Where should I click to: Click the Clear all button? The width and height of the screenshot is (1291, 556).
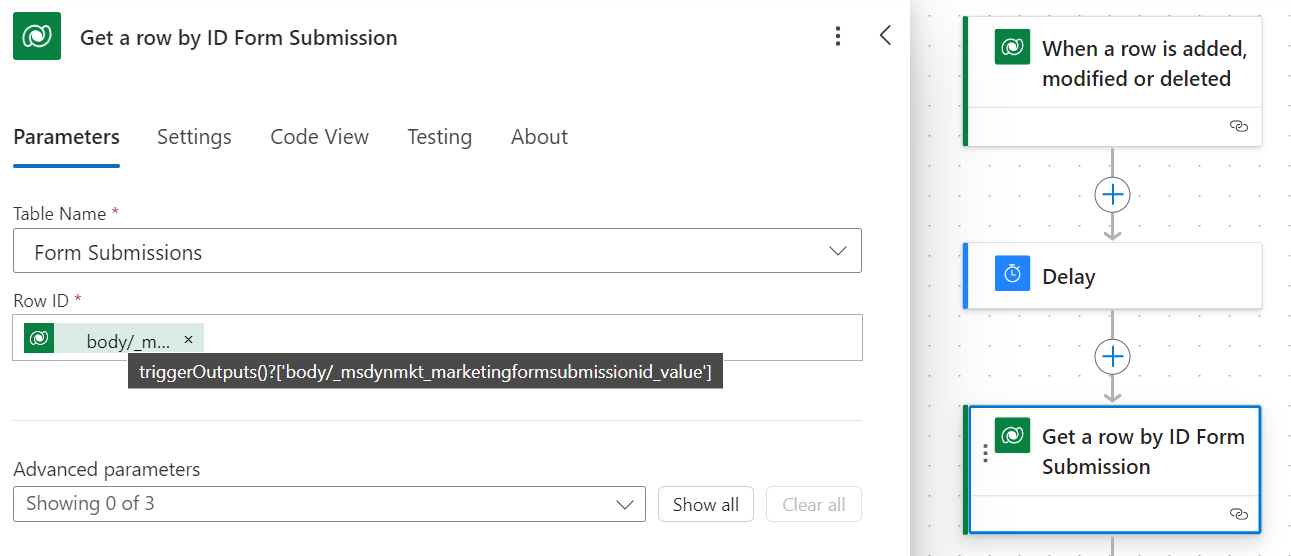click(814, 505)
